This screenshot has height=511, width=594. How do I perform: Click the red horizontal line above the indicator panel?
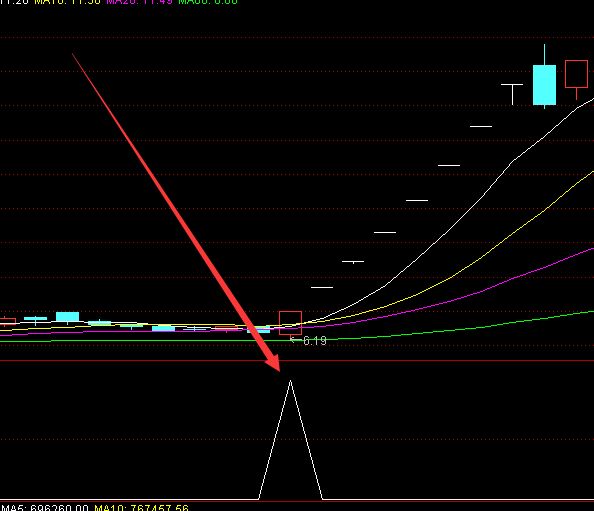(297, 361)
